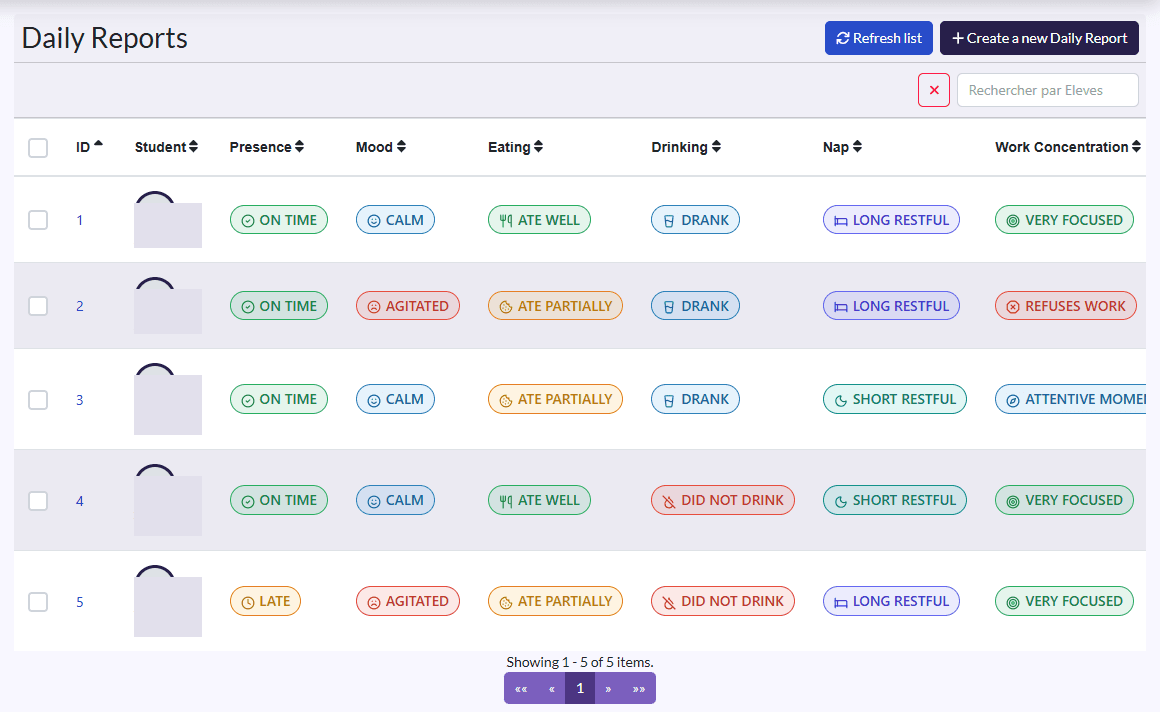Open report ID 1 link
This screenshot has width=1160, height=712.
(x=80, y=220)
